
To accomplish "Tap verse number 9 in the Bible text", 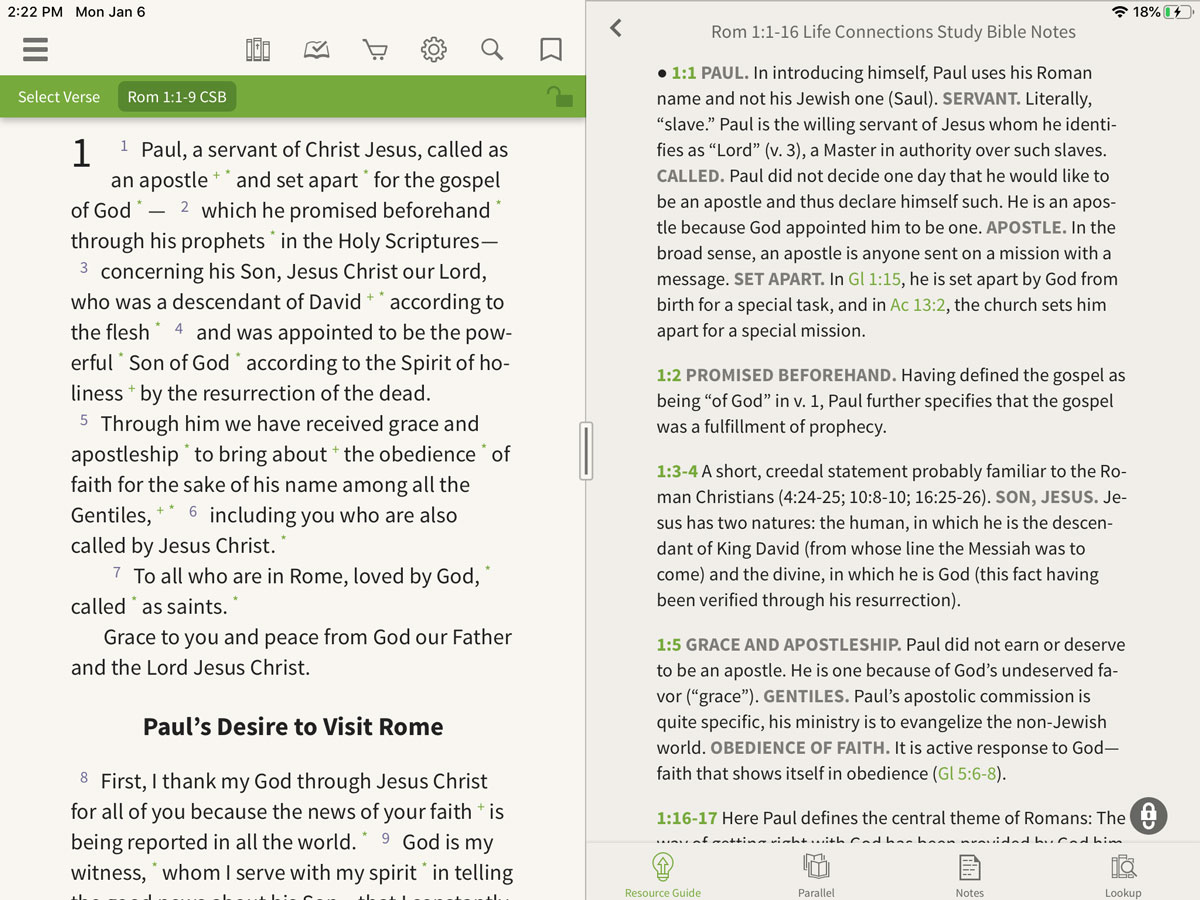I will 386,838.
